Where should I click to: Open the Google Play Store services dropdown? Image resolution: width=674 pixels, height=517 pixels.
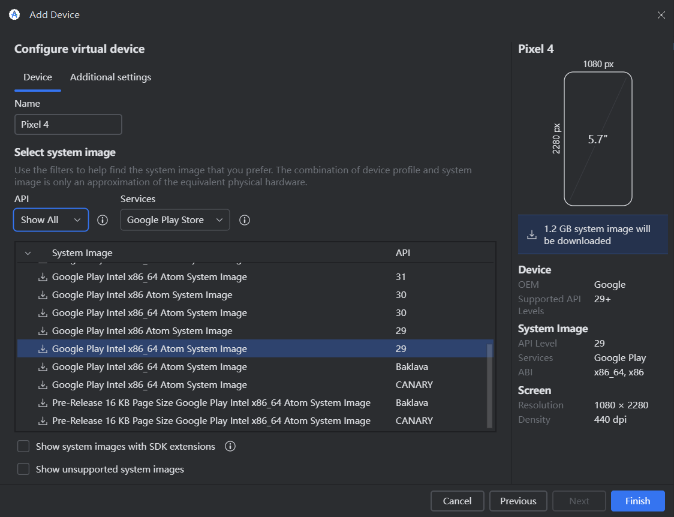pyautogui.click(x=175, y=220)
